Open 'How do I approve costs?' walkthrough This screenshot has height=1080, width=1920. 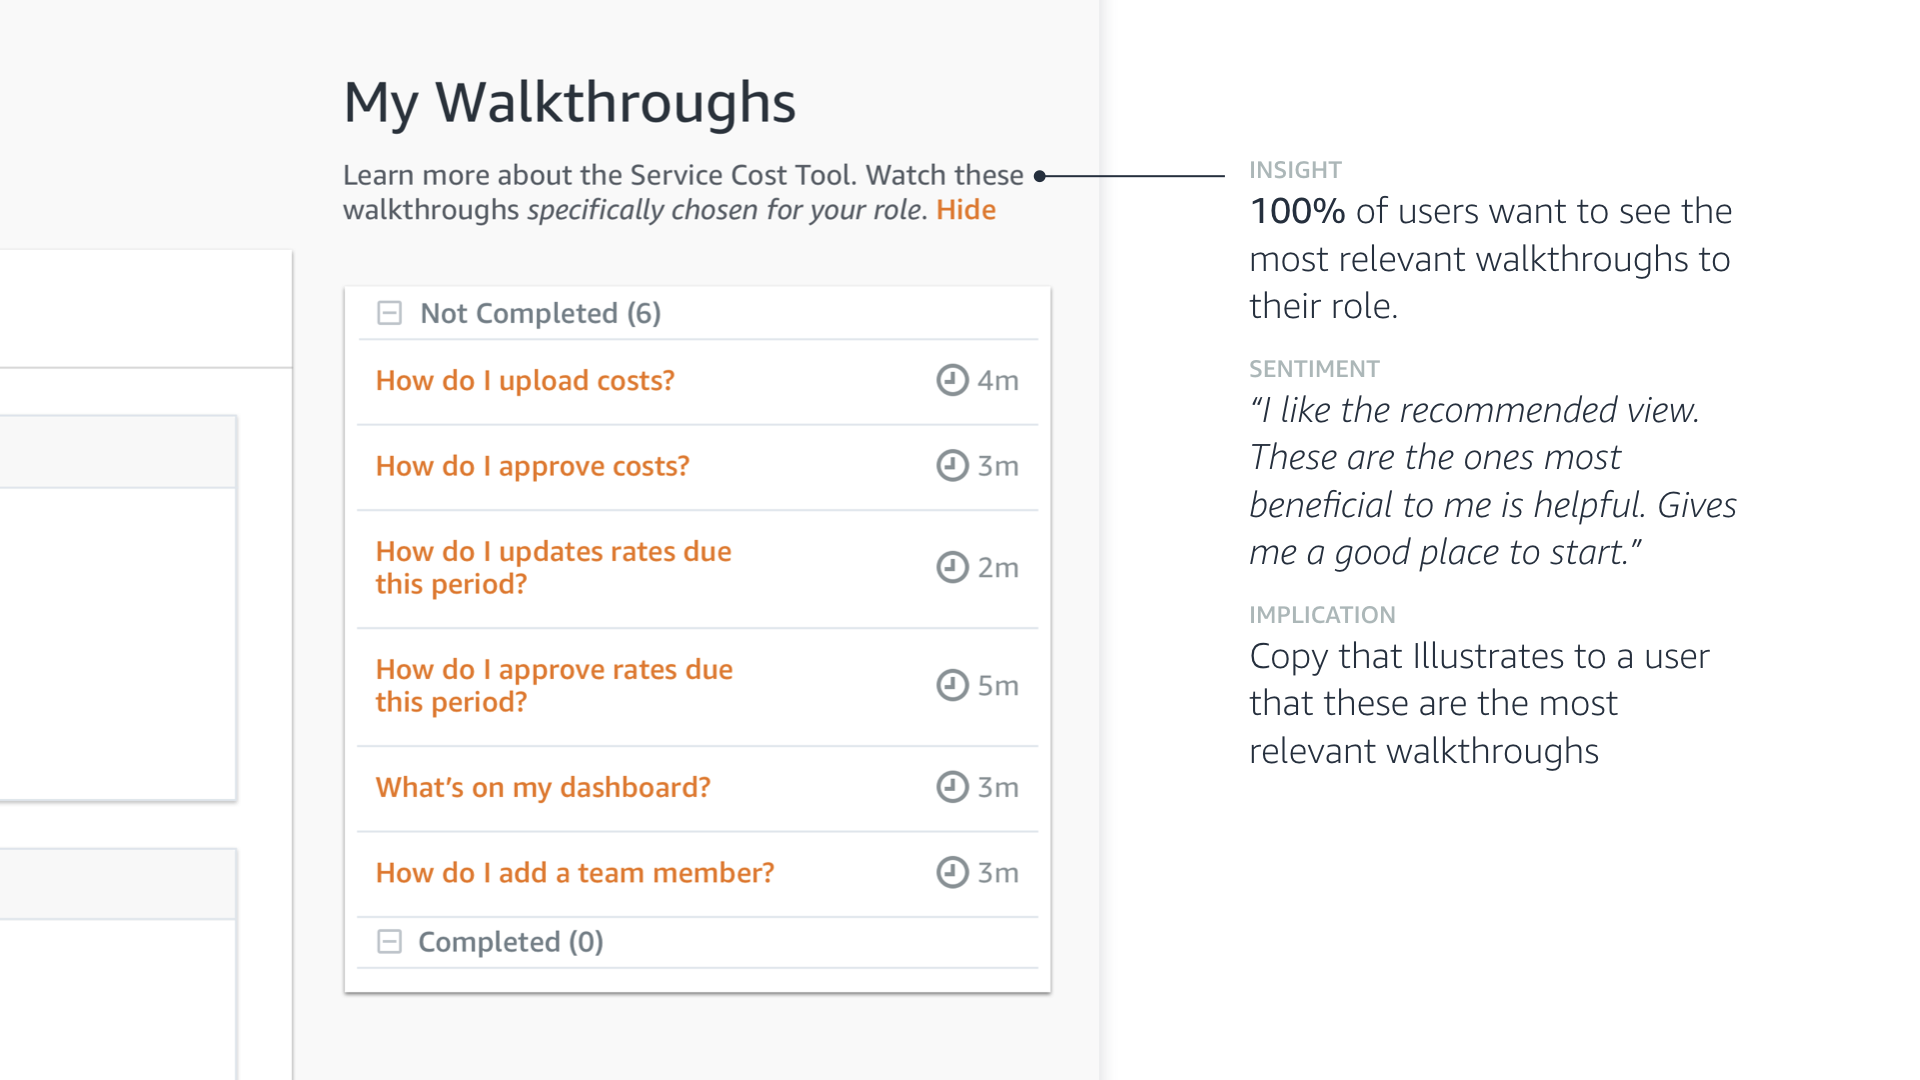coord(532,466)
